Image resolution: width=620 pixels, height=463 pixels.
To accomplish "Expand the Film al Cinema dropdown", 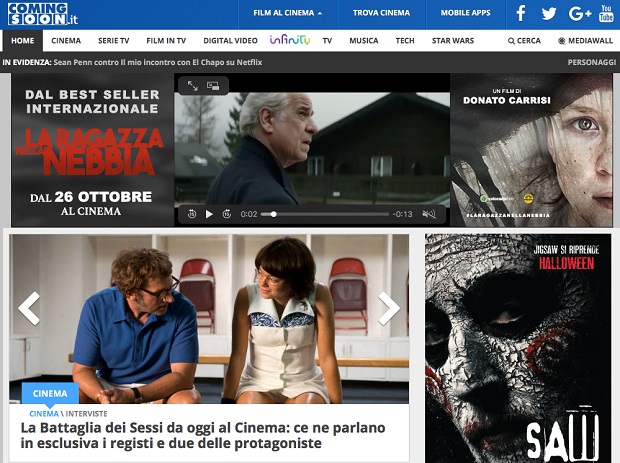I will (287, 14).
